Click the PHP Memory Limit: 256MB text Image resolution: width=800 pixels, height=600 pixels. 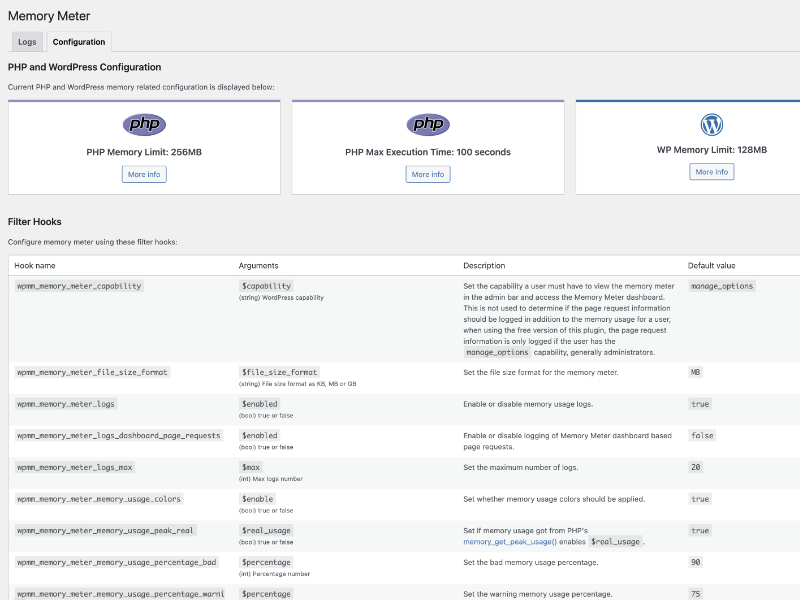tap(144, 152)
